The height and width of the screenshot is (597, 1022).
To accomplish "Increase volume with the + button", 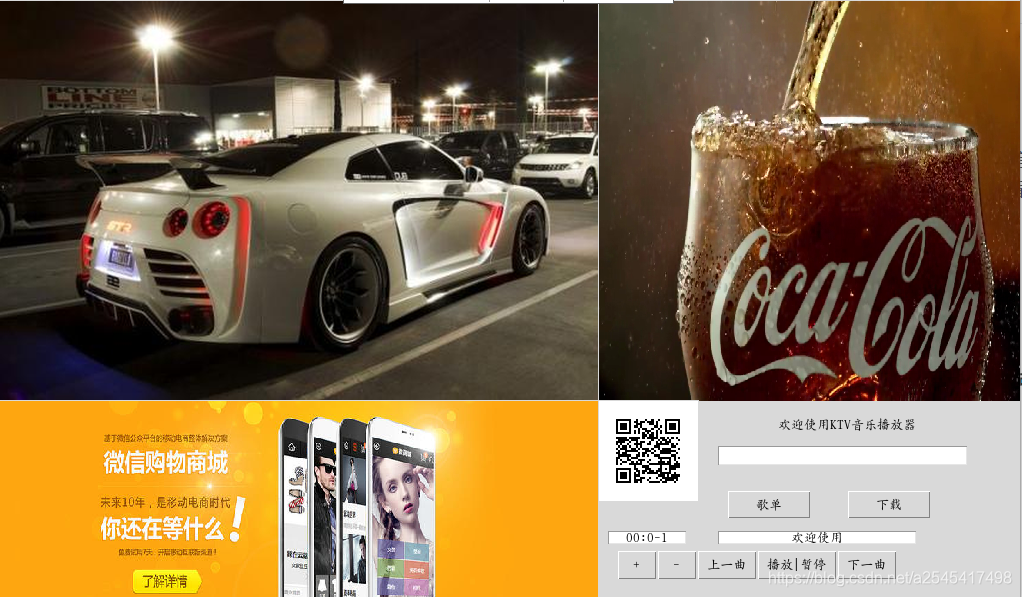I will (636, 564).
